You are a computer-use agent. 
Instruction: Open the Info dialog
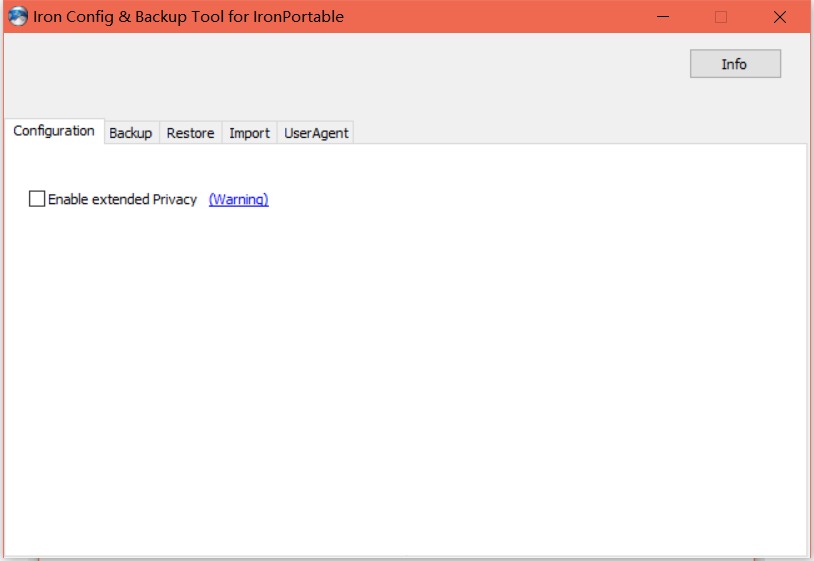(x=735, y=64)
